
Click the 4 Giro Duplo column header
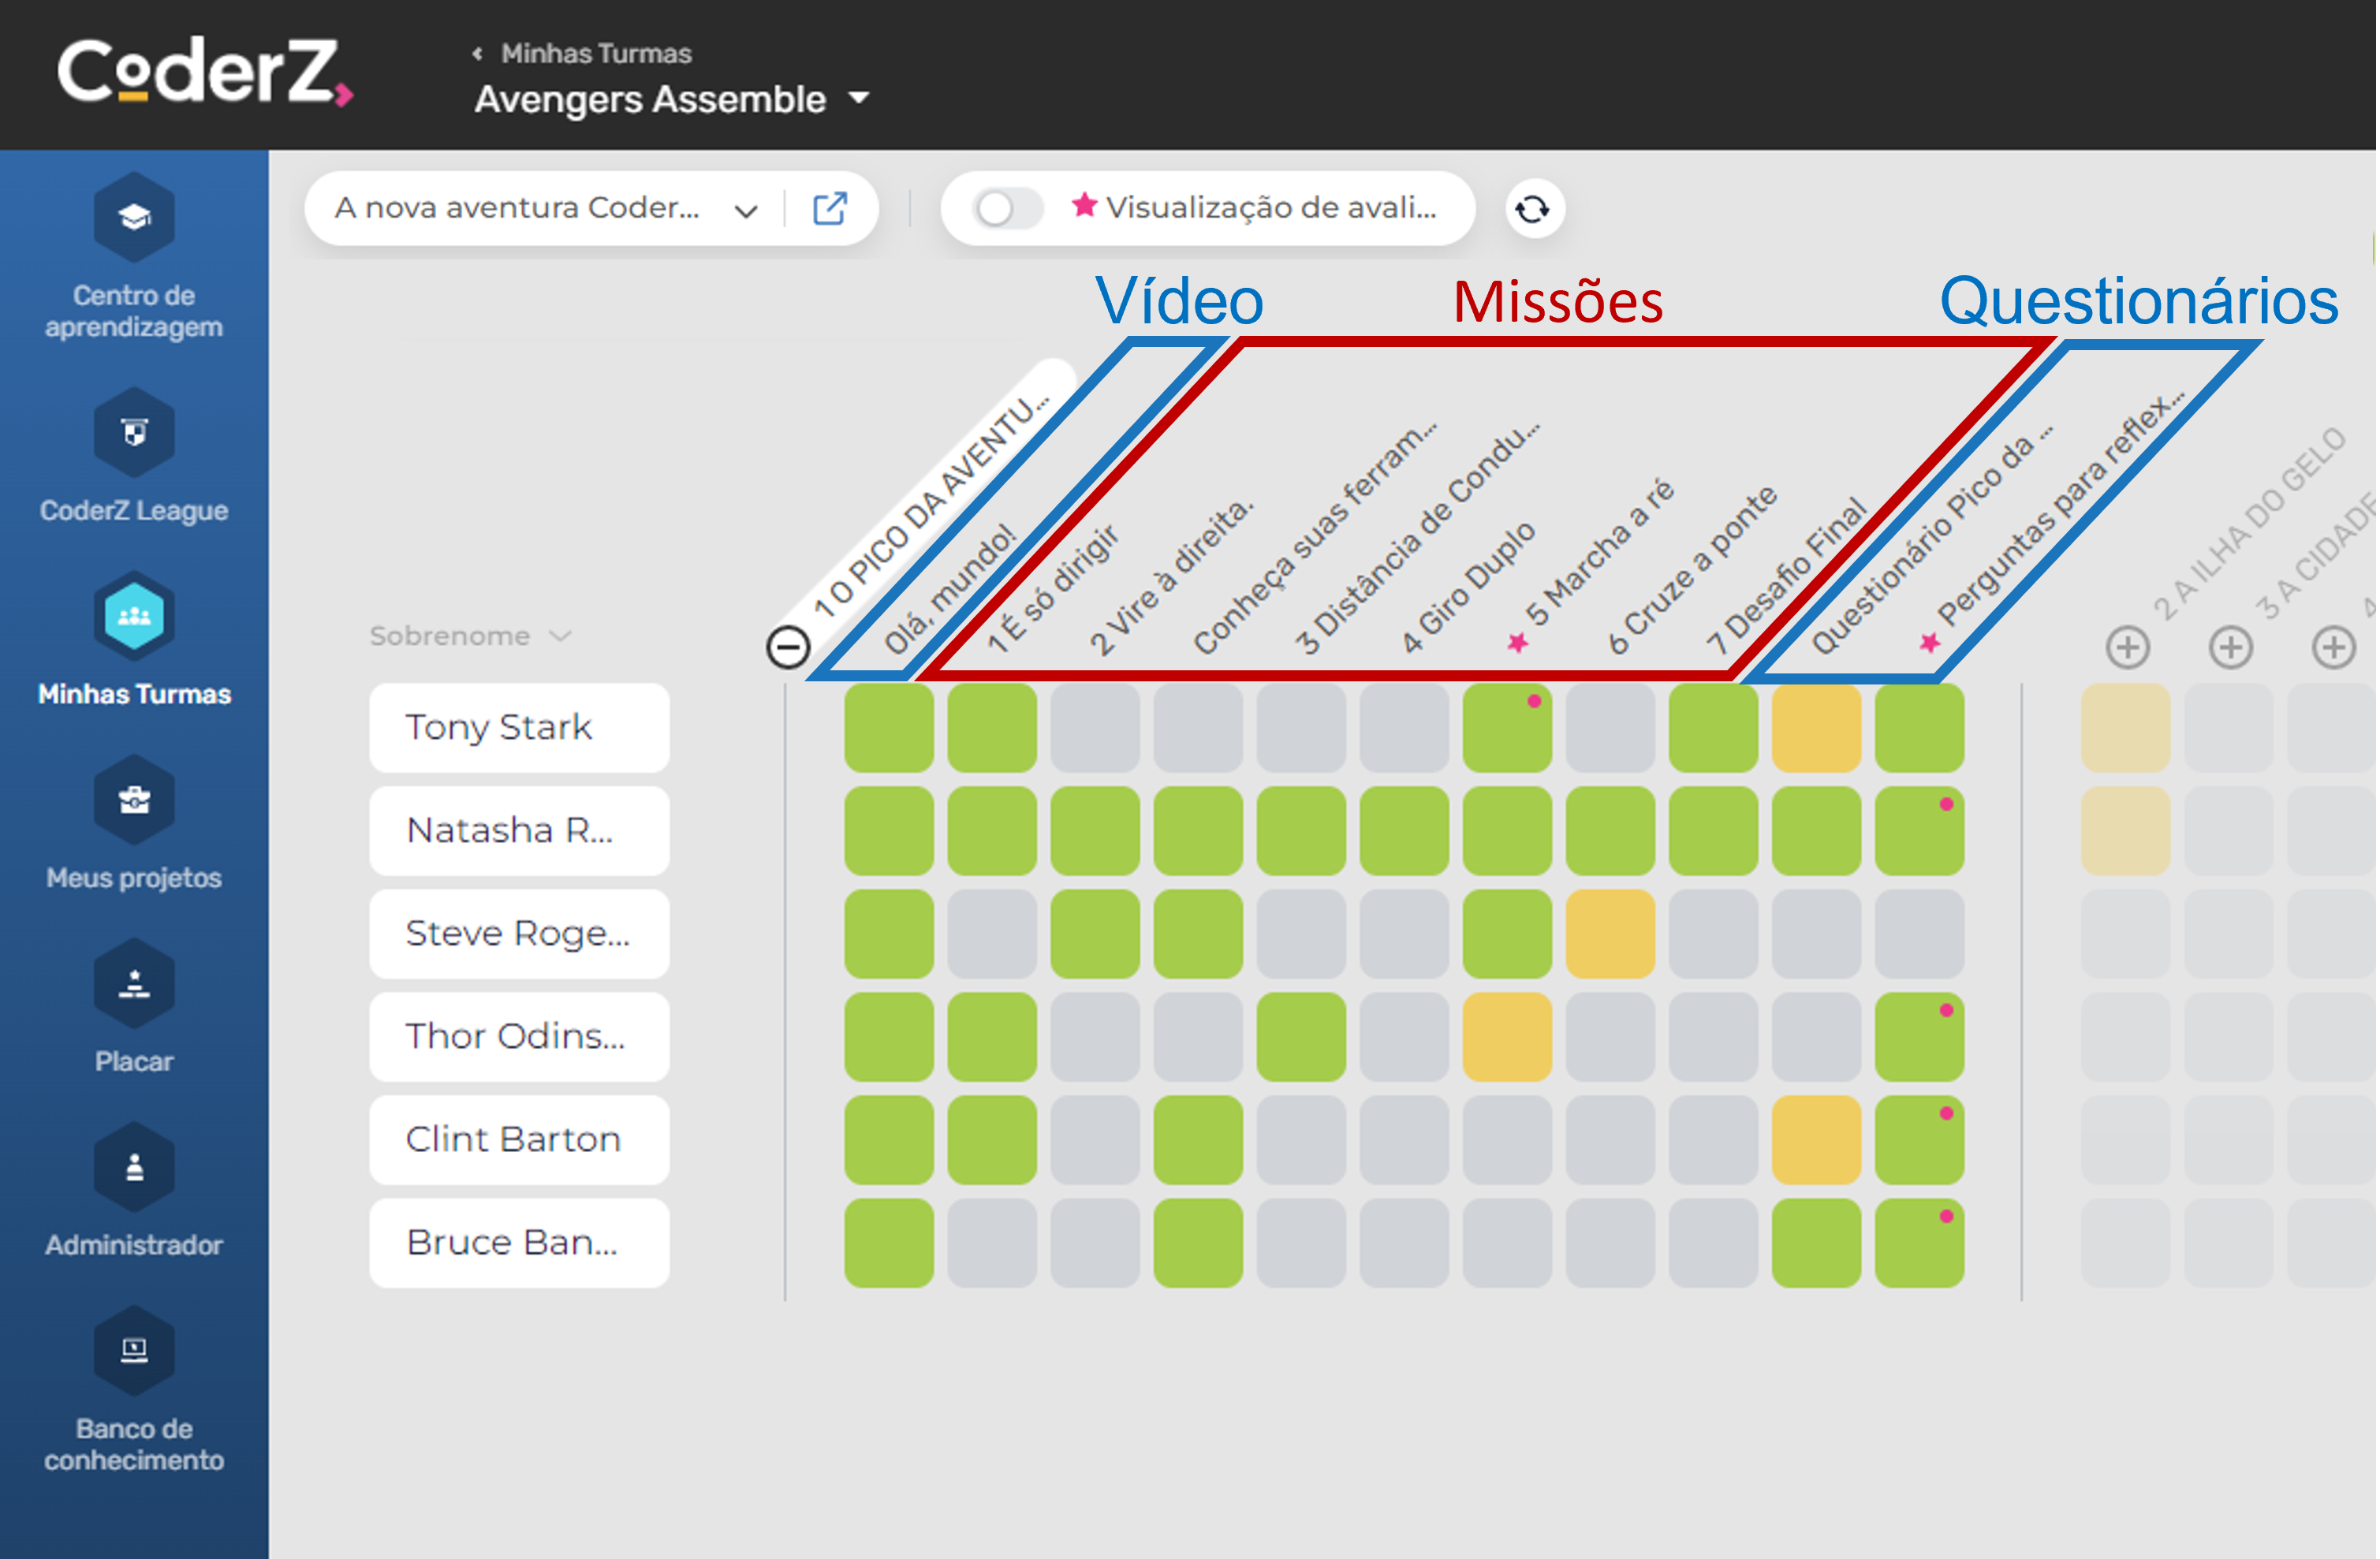[x=1467, y=587]
